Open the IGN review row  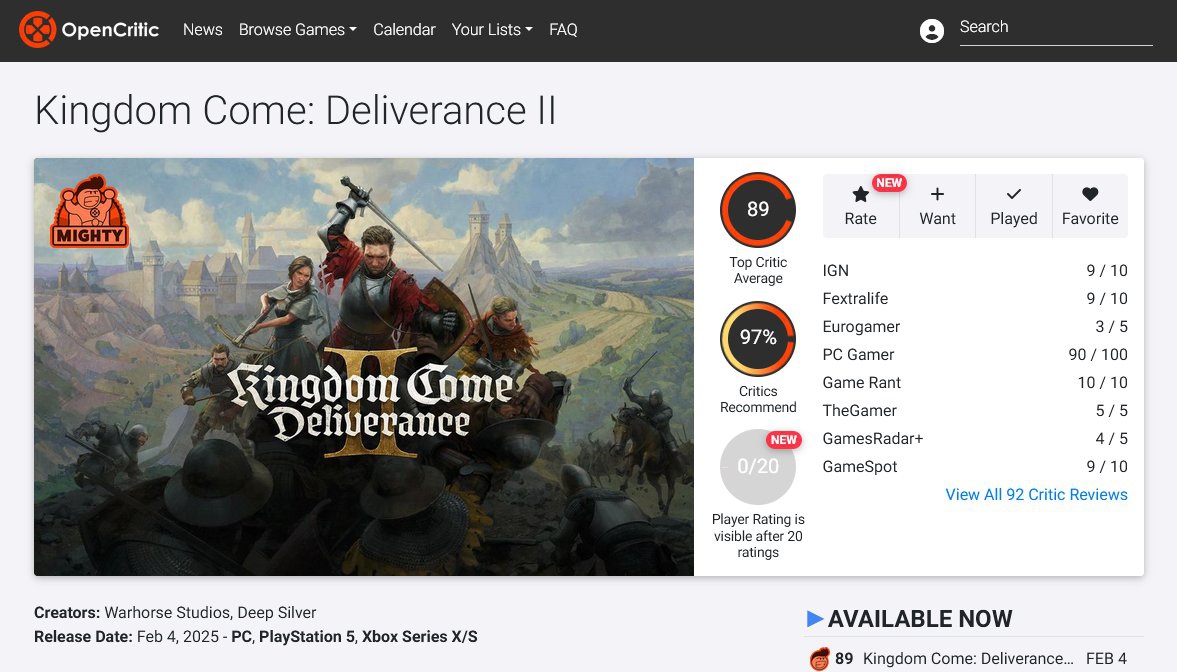coord(835,271)
